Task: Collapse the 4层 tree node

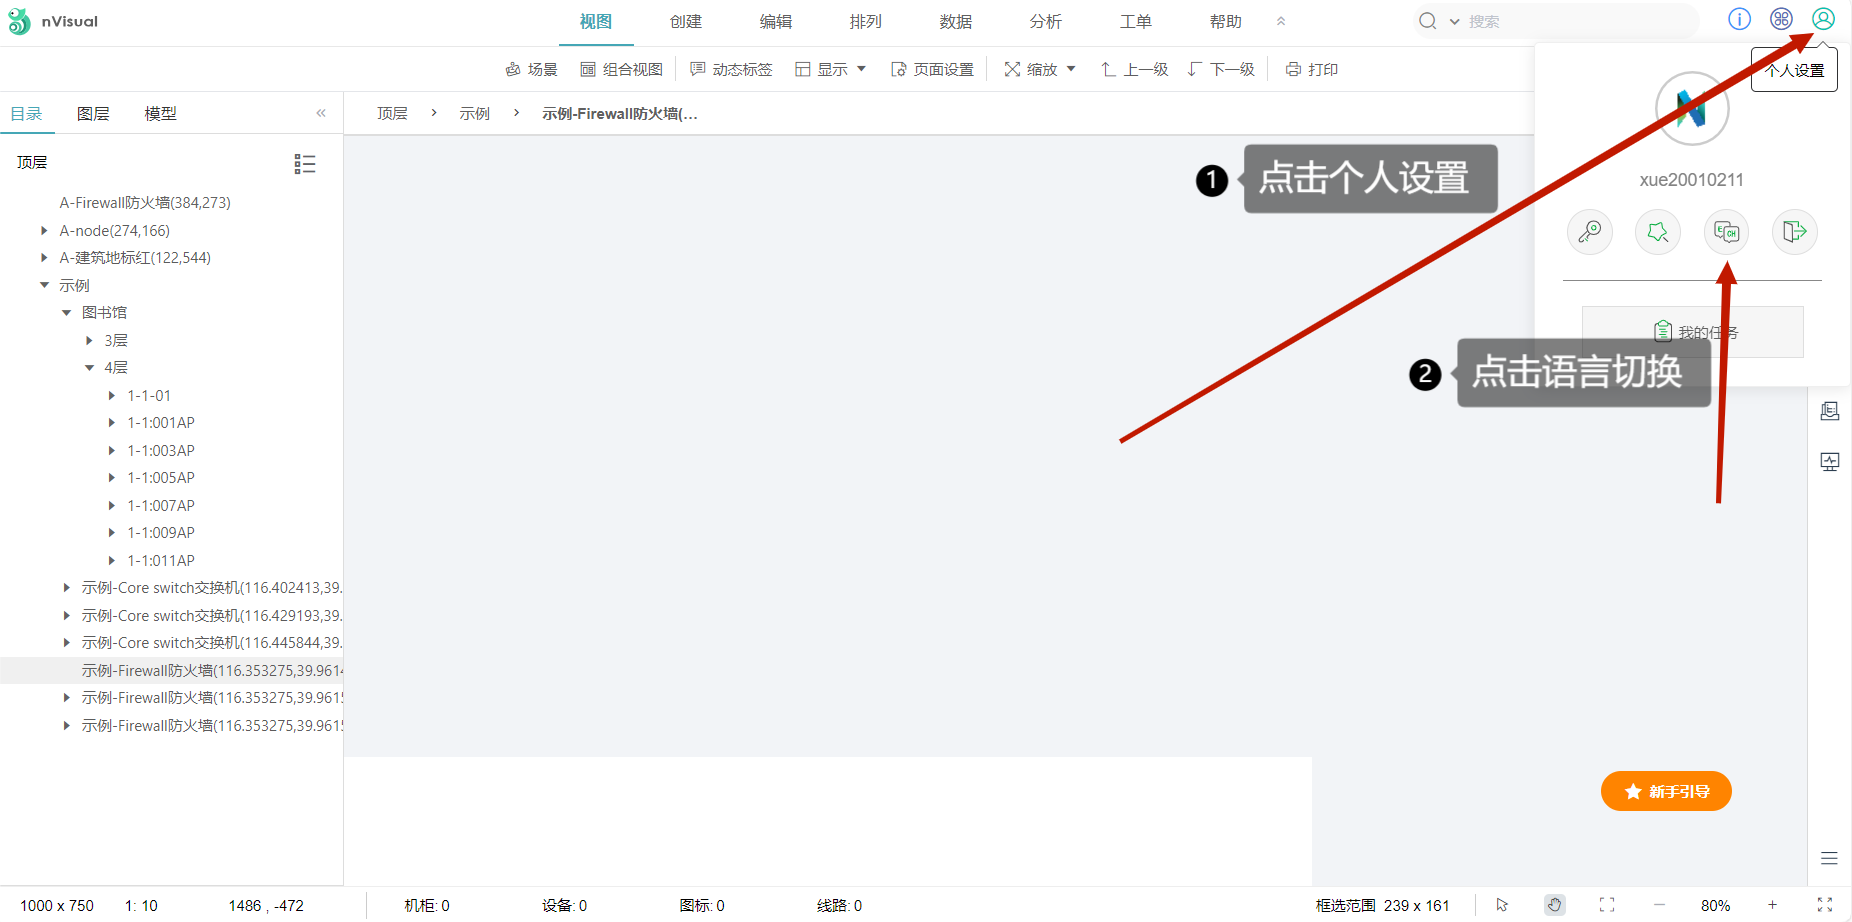Action: 89,368
